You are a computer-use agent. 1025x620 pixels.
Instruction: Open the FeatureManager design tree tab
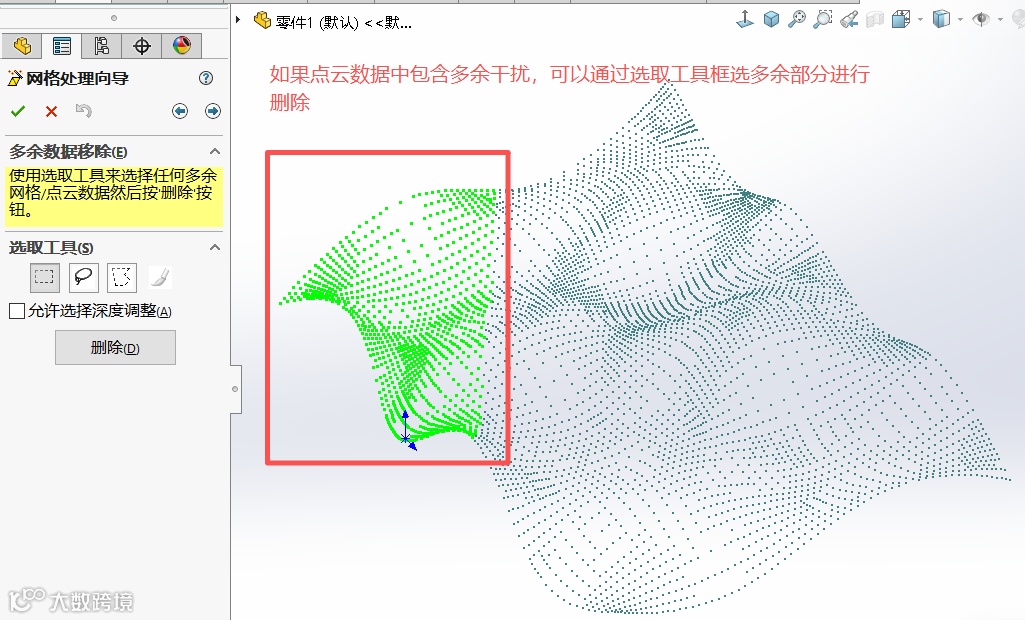coord(22,46)
